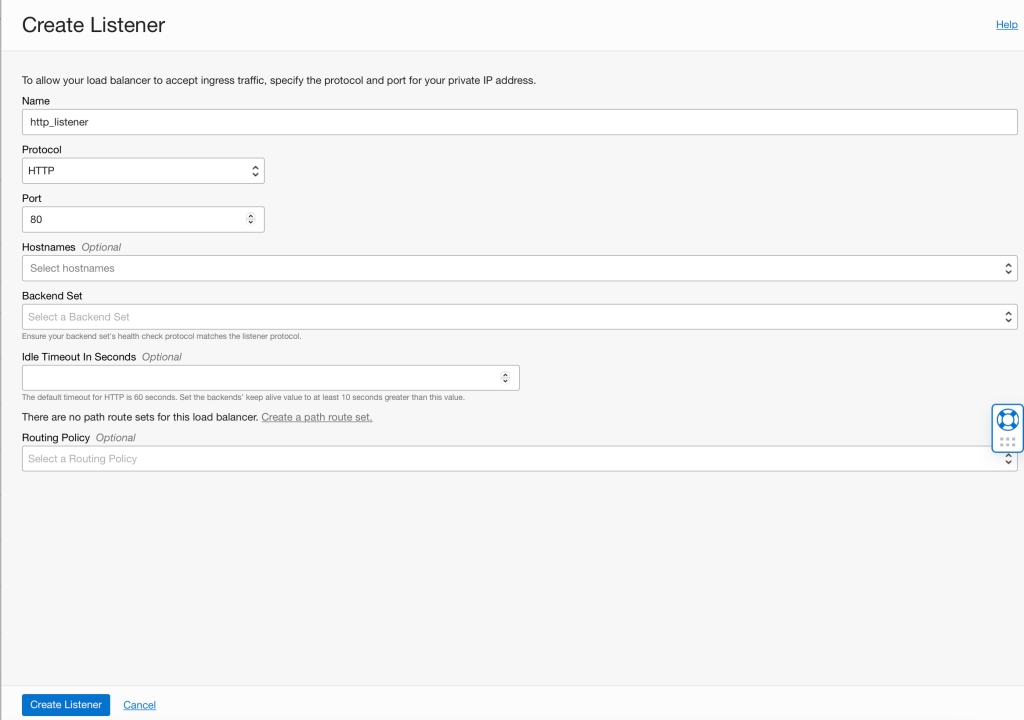Click the chevron arrows on Backend Set selector
The height and width of the screenshot is (720, 1024).
click(1008, 317)
